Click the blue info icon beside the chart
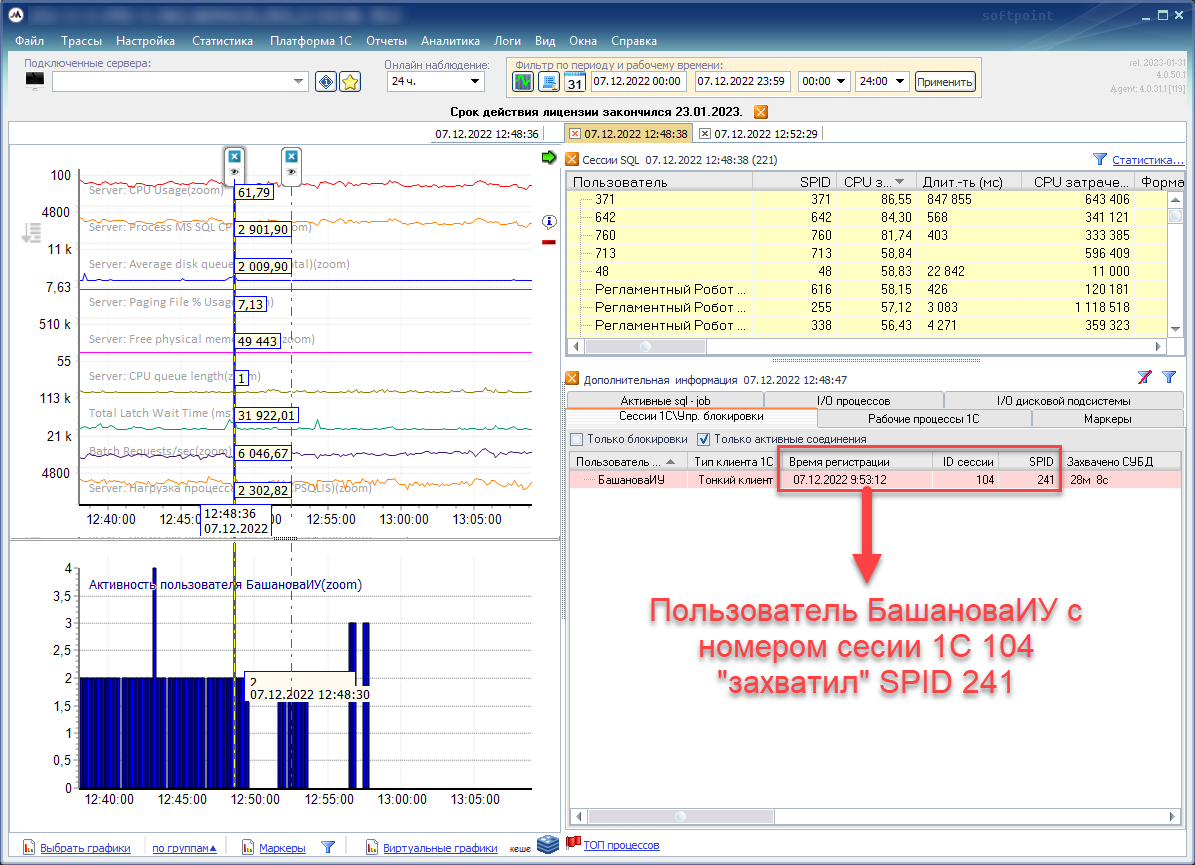Image resolution: width=1195 pixels, height=865 pixels. pyautogui.click(x=548, y=221)
